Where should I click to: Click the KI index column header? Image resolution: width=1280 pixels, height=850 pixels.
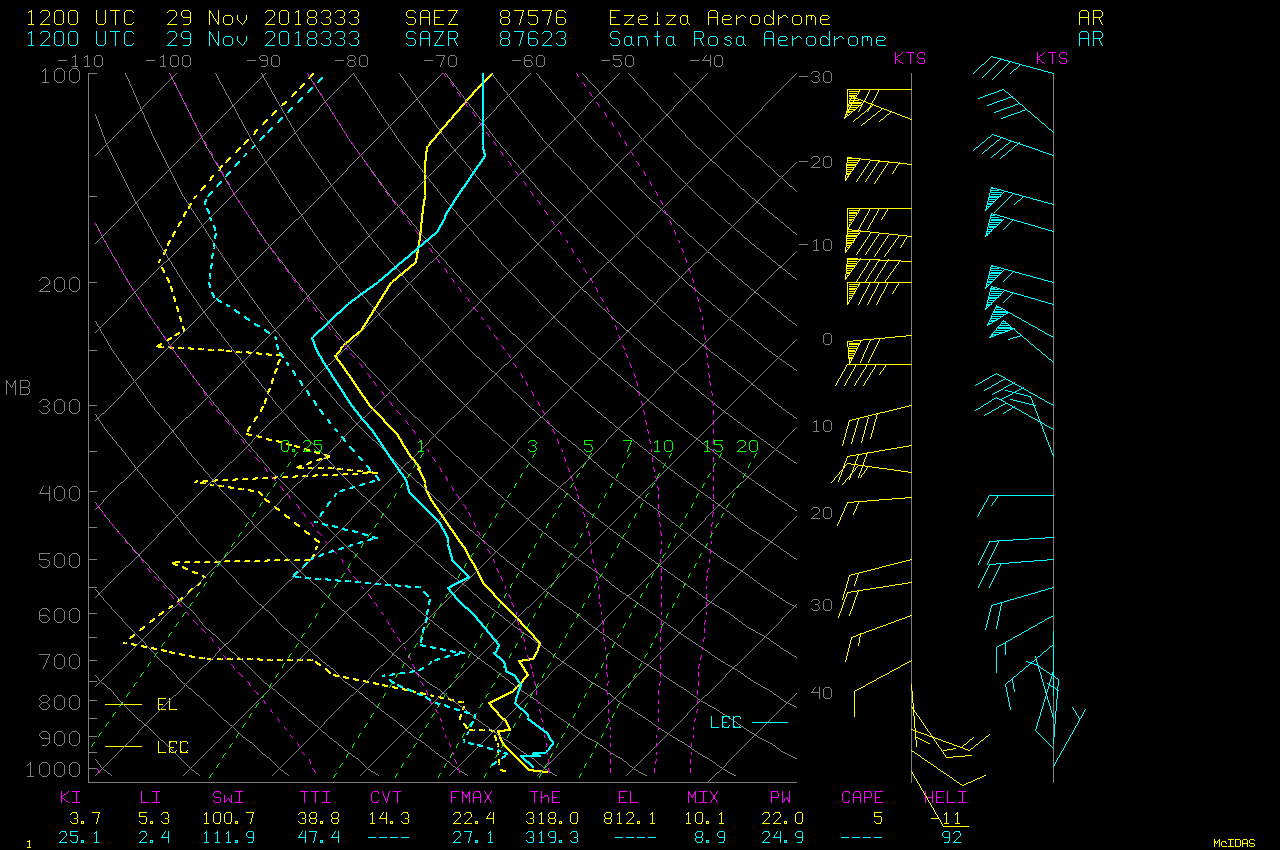coord(70,797)
